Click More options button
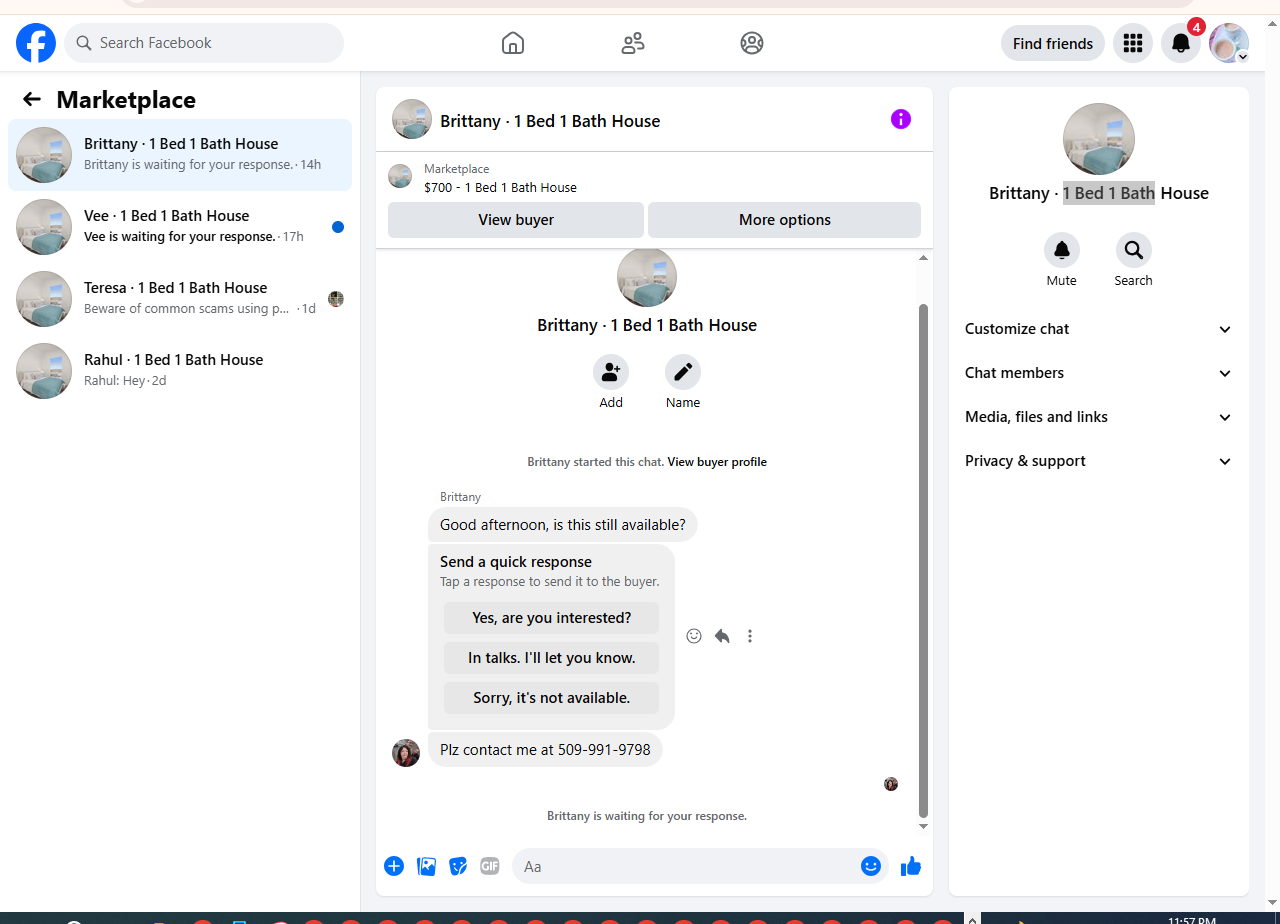Viewport: 1280px width, 924px height. [785, 220]
